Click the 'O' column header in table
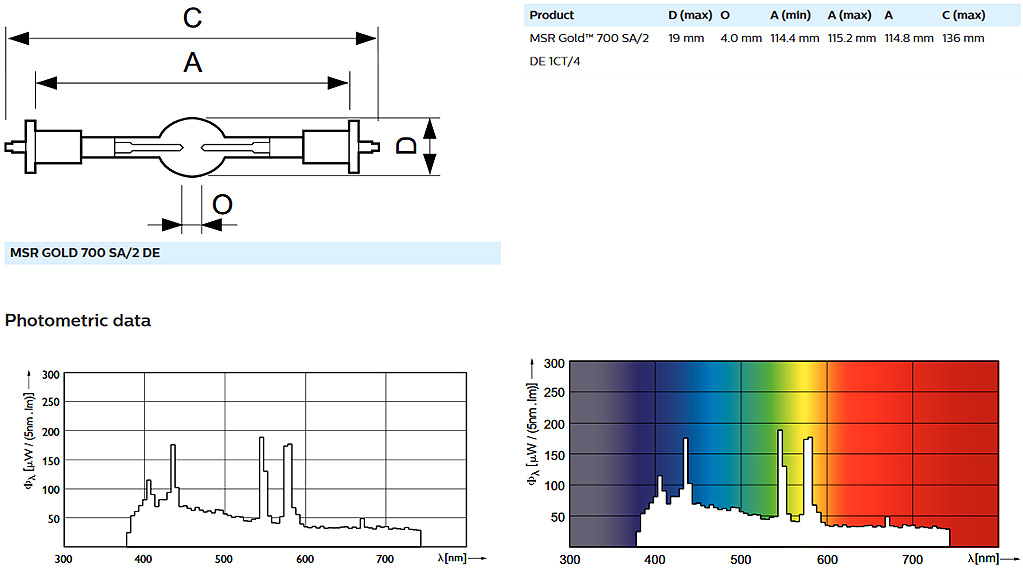Screen dimensions: 1023x572 point(725,15)
